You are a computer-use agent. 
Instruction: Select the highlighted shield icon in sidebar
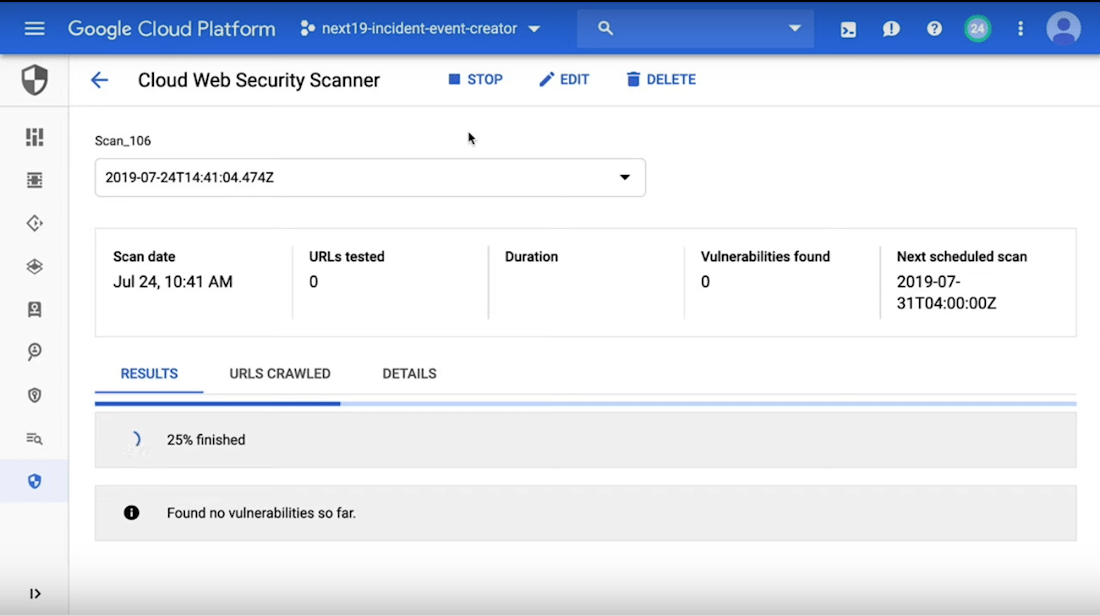pos(35,481)
